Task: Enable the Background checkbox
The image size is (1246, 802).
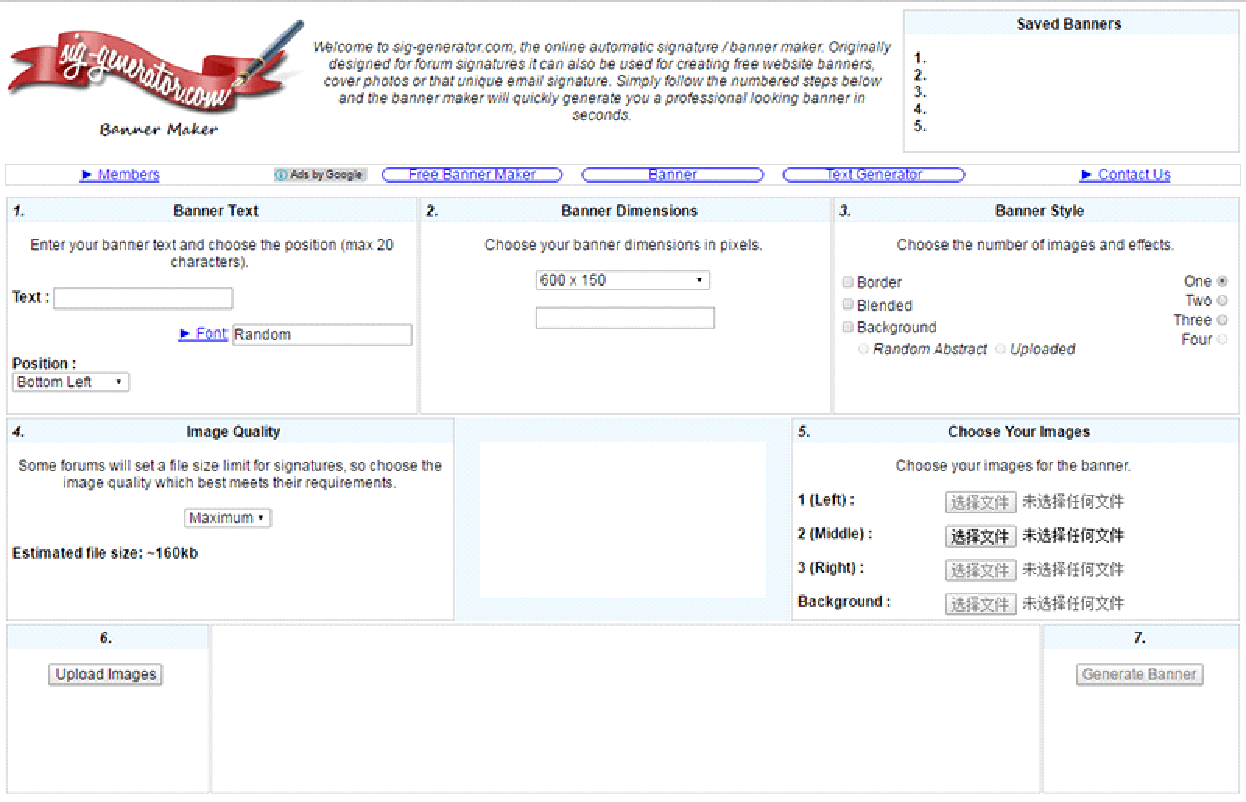Action: tap(848, 327)
